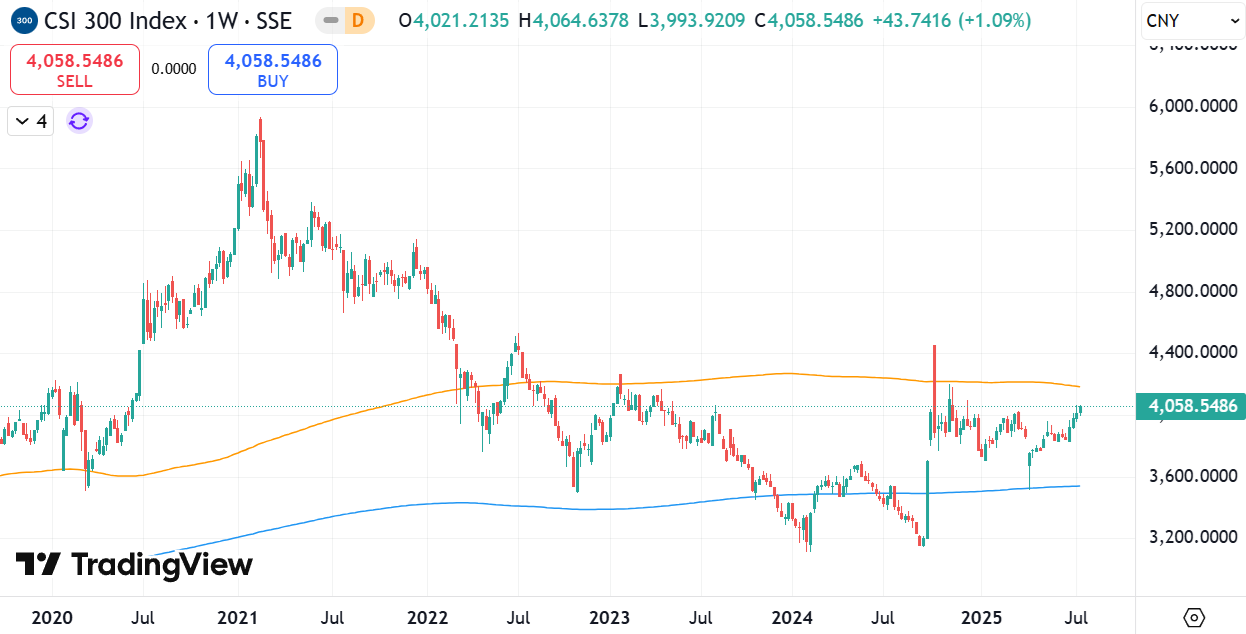The width and height of the screenshot is (1246, 634).
Task: Click the blue BUY price button
Action: pos(273,70)
